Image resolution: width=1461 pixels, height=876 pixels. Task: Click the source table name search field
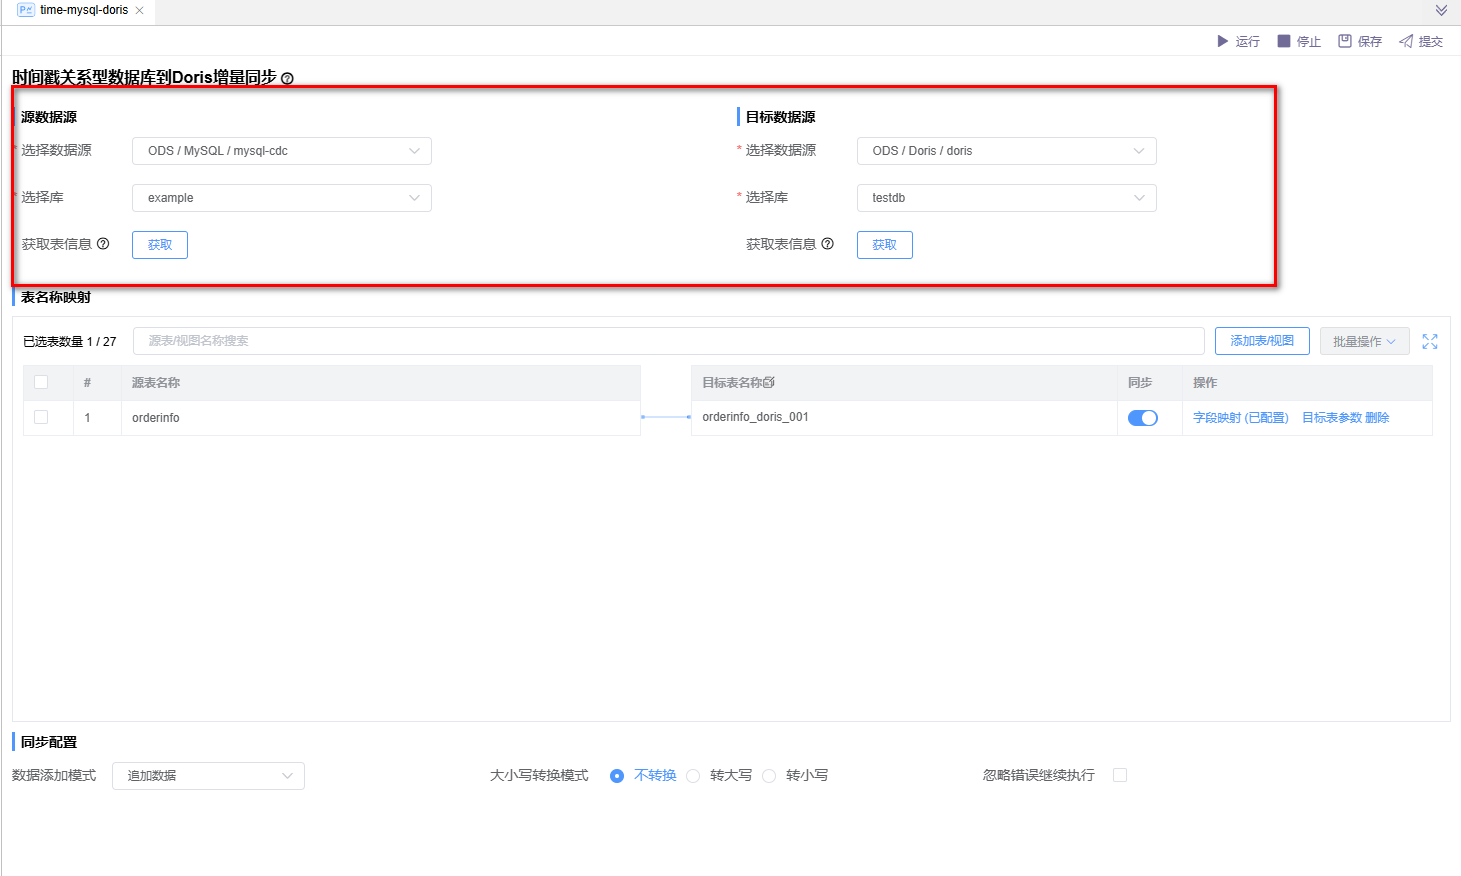[668, 341]
